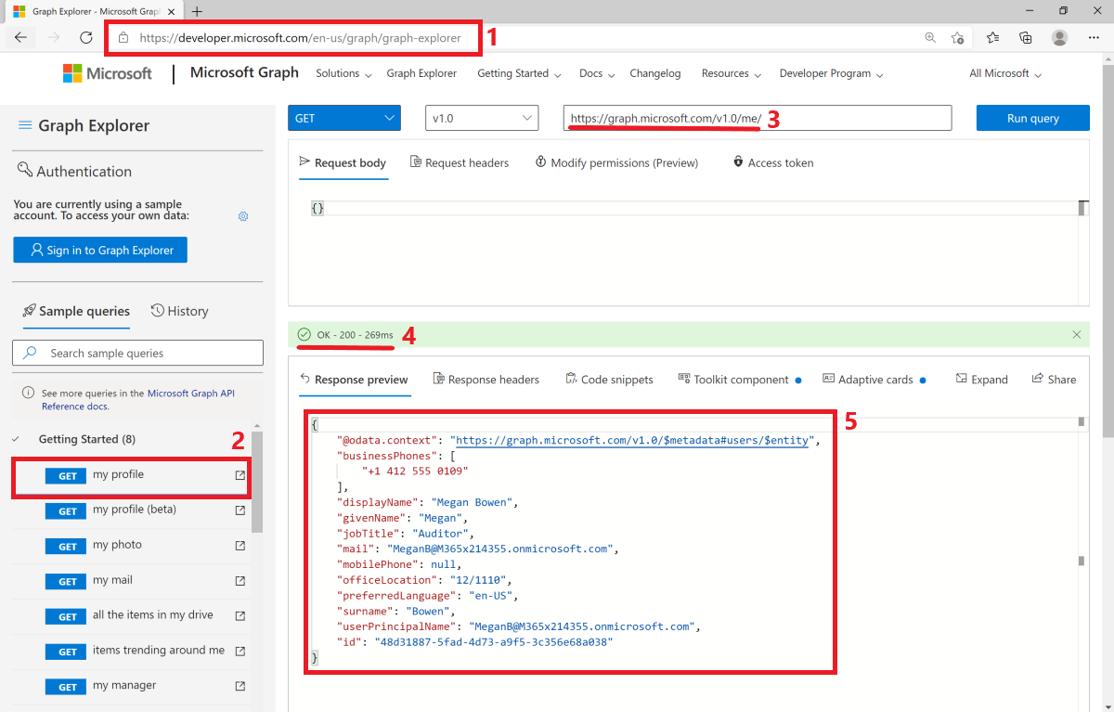Switch to the Request headers tab
The width and height of the screenshot is (1114, 712).
tap(459, 162)
